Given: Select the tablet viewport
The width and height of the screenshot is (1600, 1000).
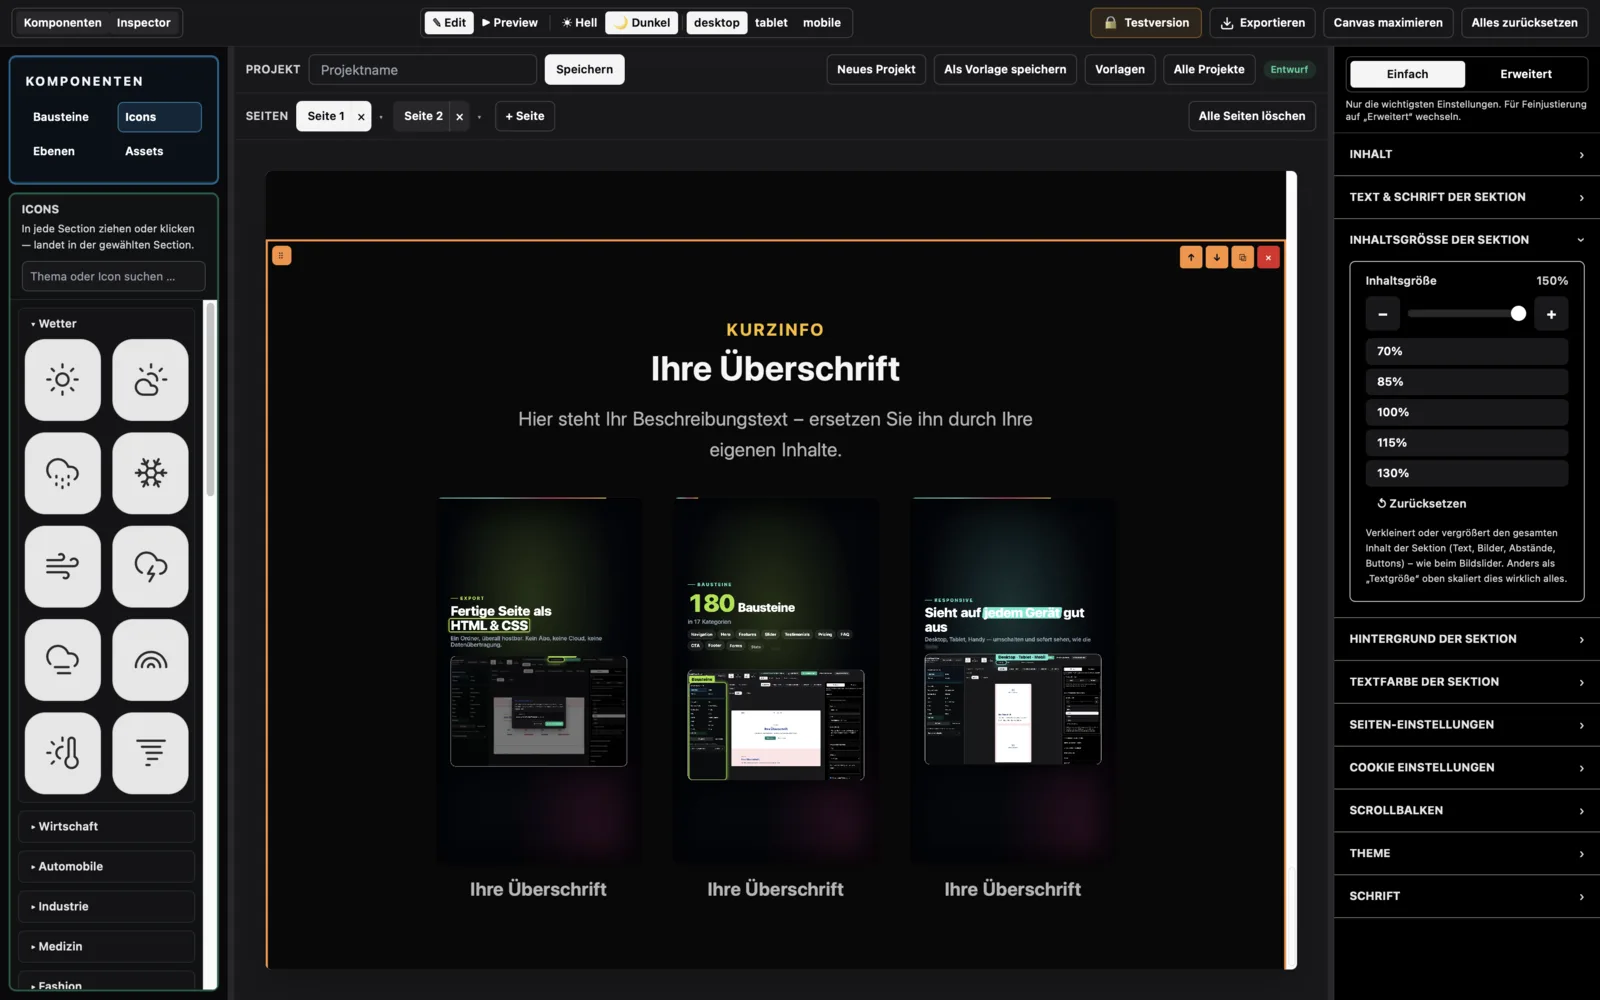Looking at the screenshot, I should pyautogui.click(x=771, y=22).
